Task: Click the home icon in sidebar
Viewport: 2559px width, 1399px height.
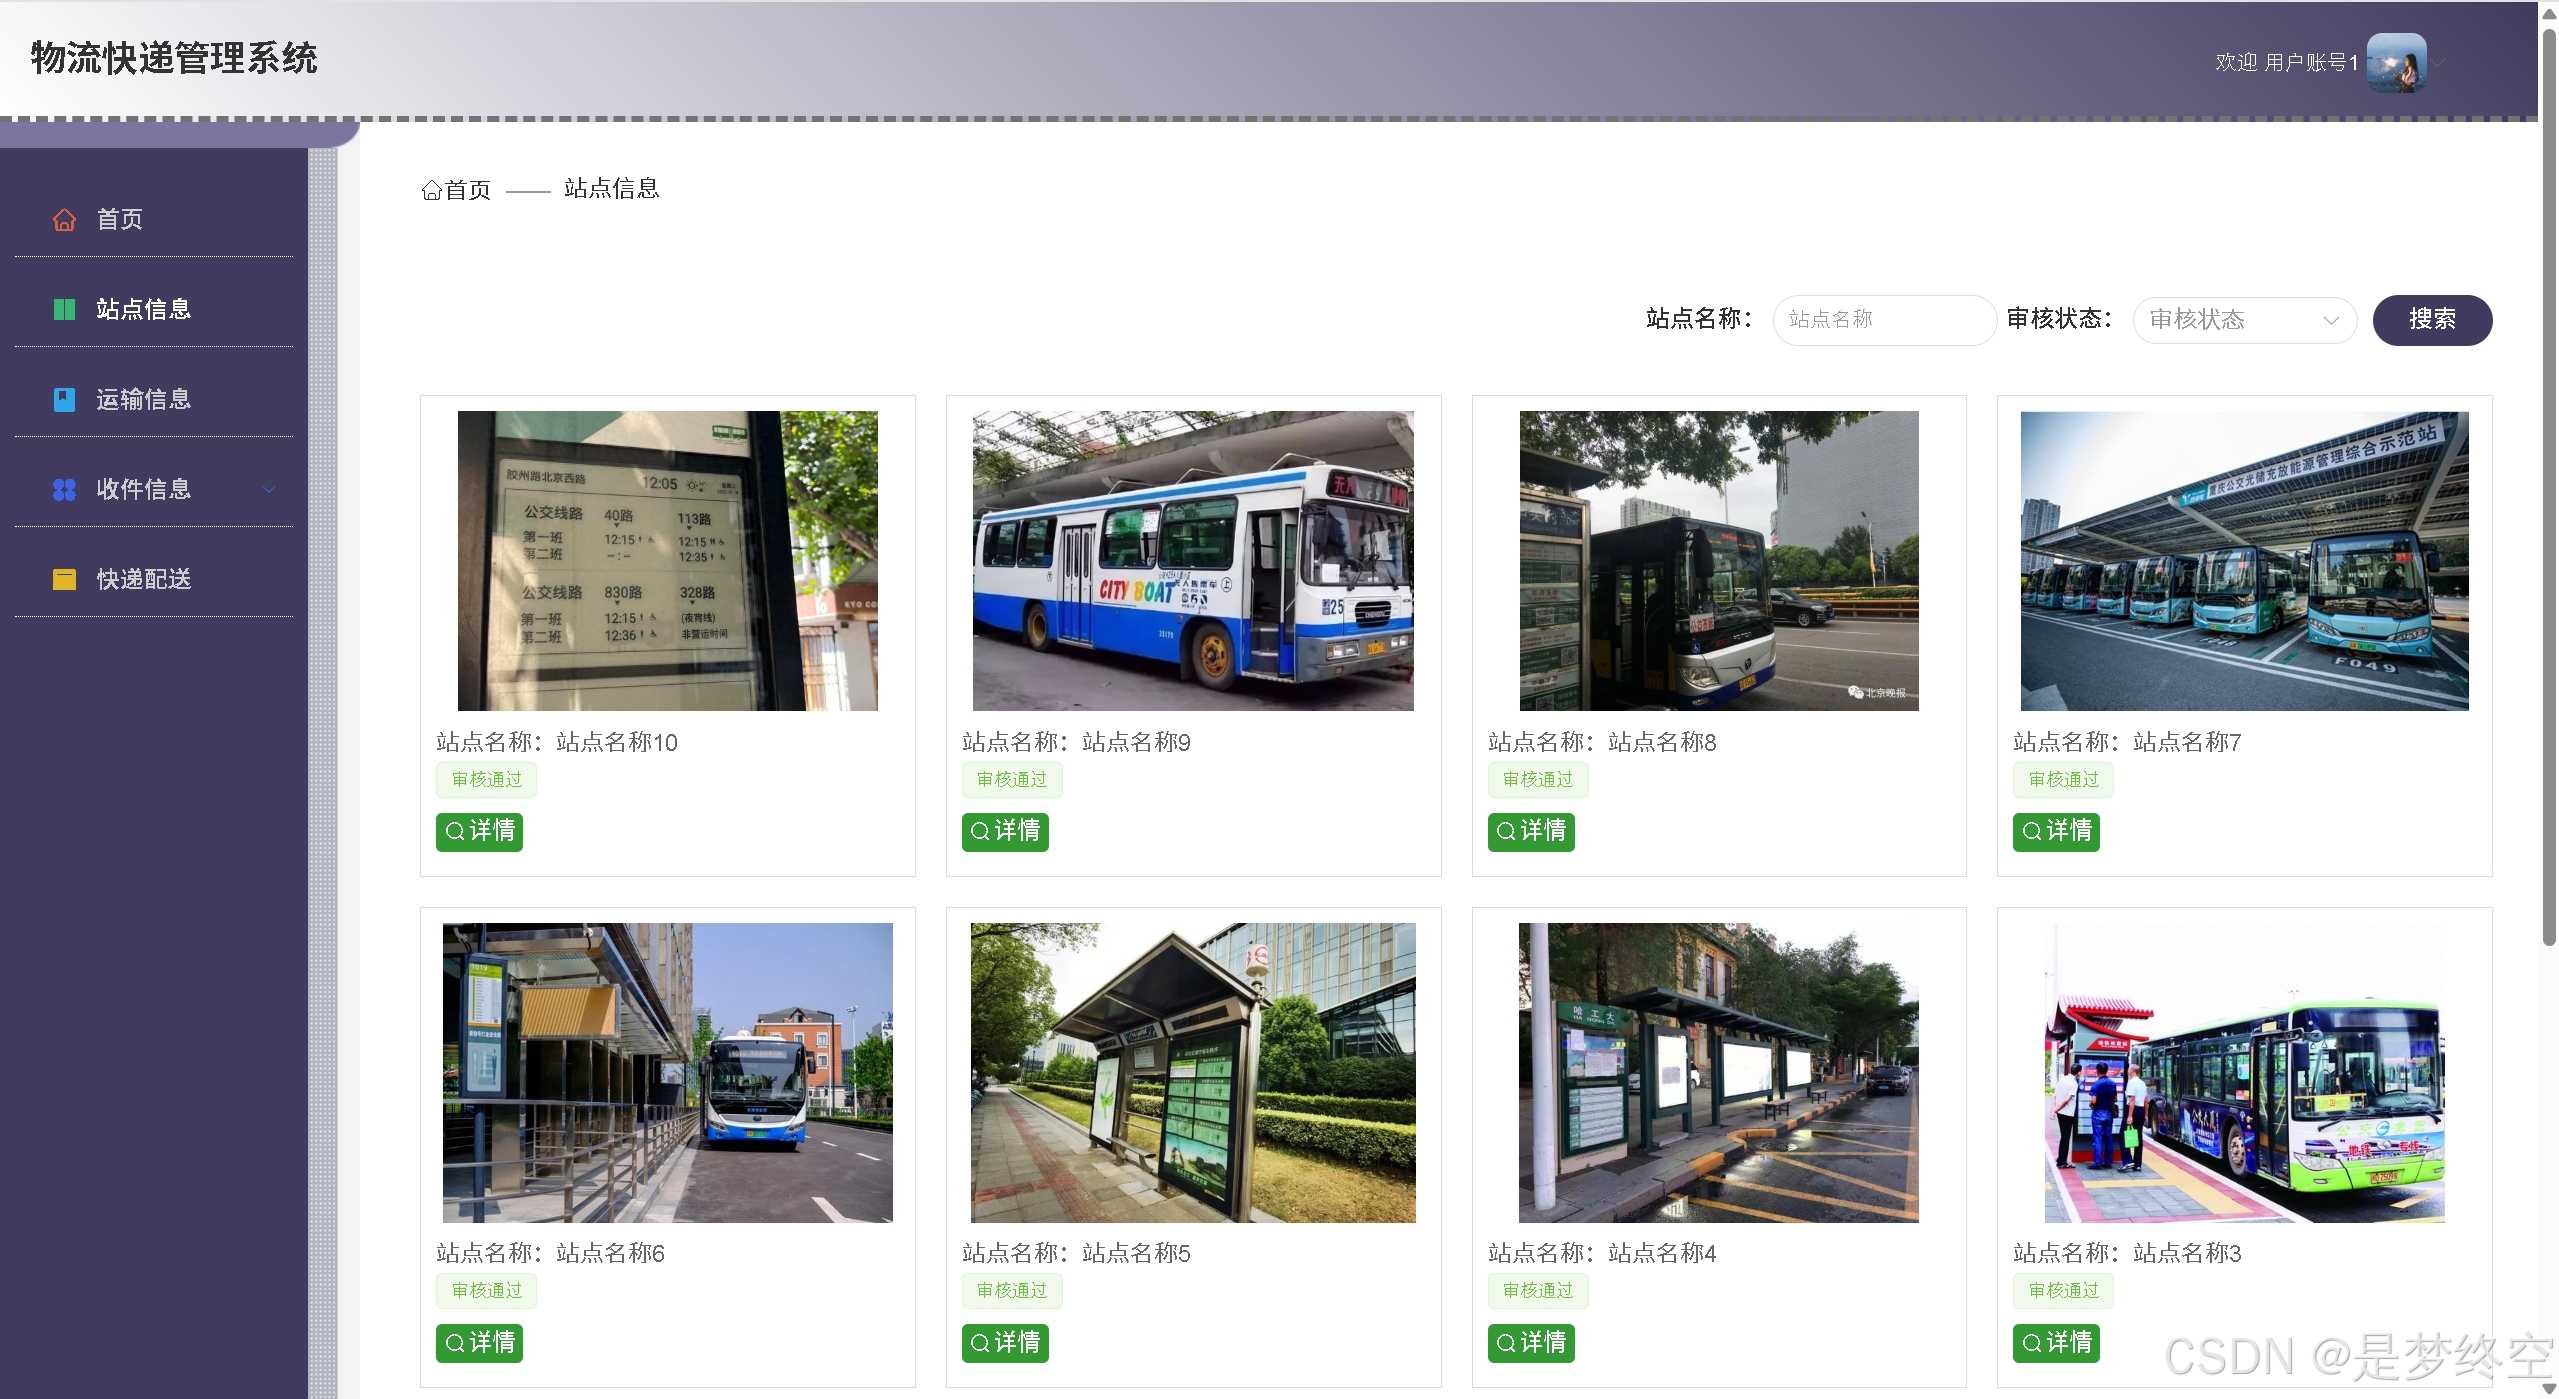Action: click(64, 220)
